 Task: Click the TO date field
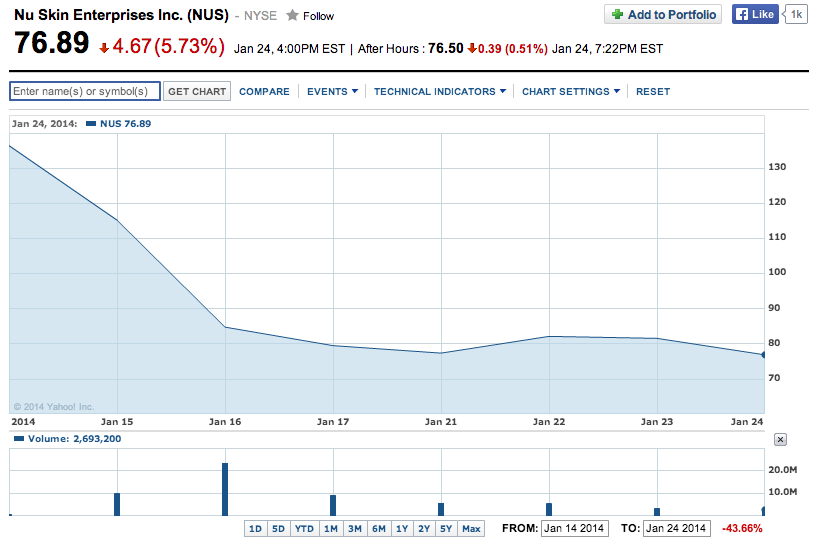[x=676, y=528]
